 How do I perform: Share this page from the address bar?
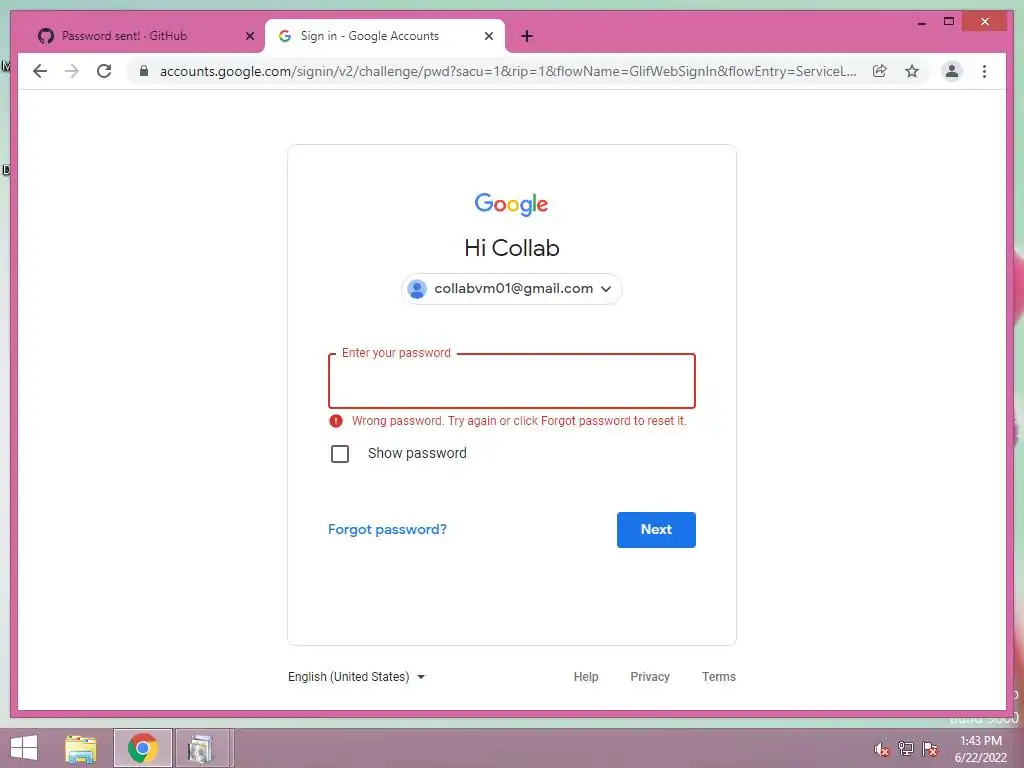click(x=880, y=71)
